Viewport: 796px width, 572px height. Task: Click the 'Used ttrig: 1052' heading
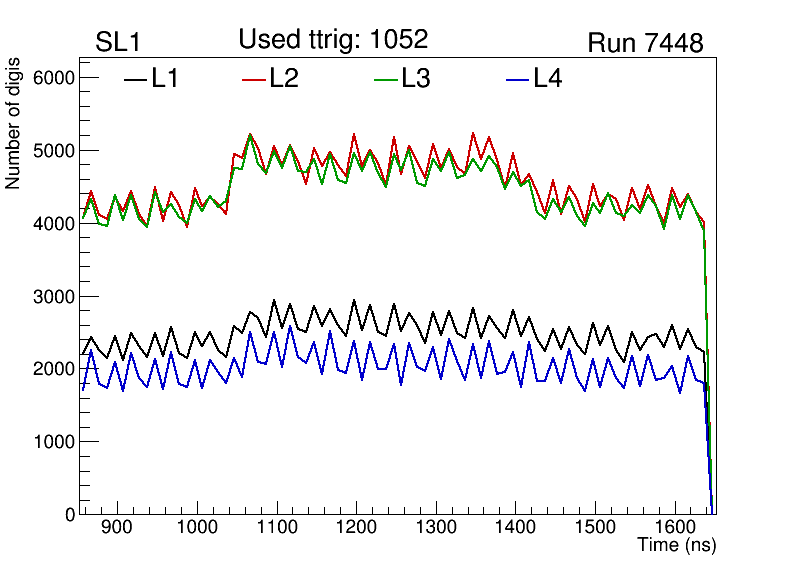(x=333, y=40)
